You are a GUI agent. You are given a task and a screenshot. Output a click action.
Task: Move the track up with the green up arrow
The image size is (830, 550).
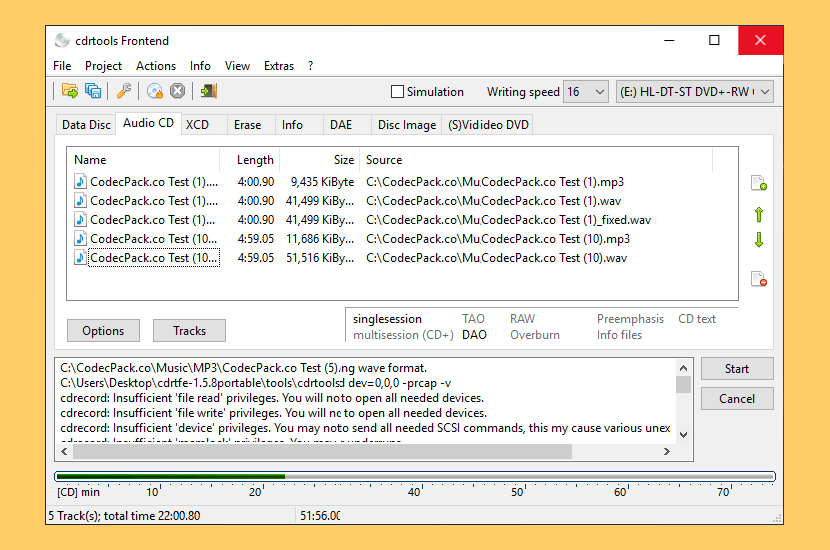[758, 214]
